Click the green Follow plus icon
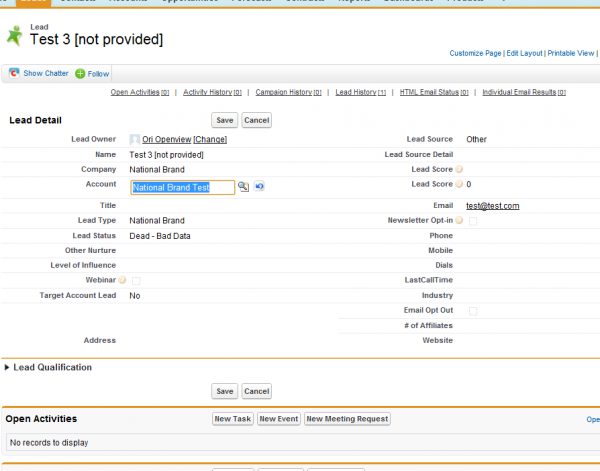Viewport: 600px width, 471px height. click(80, 73)
